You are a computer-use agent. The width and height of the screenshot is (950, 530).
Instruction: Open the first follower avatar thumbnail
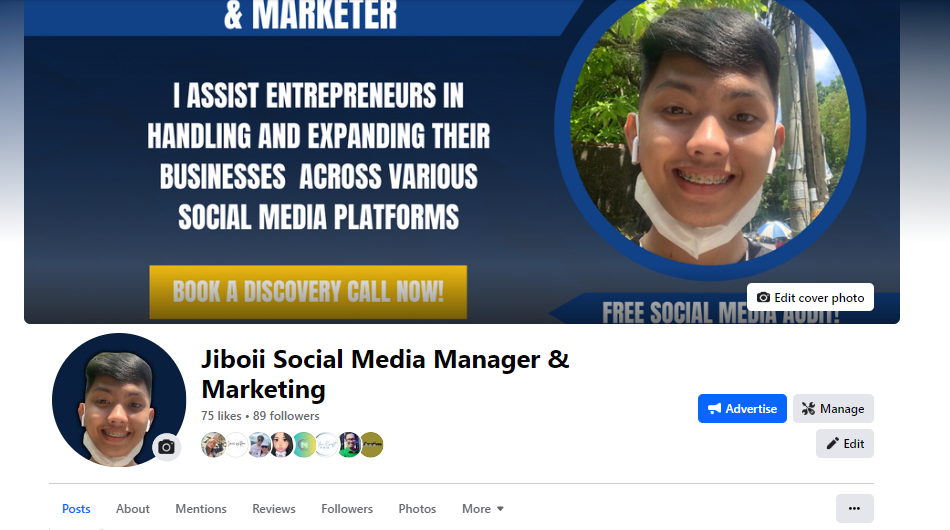click(213, 445)
